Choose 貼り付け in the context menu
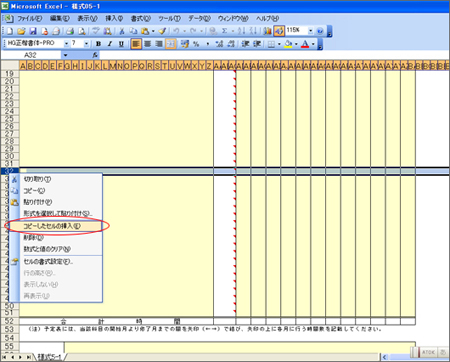This screenshot has height=362, width=450. point(56,202)
